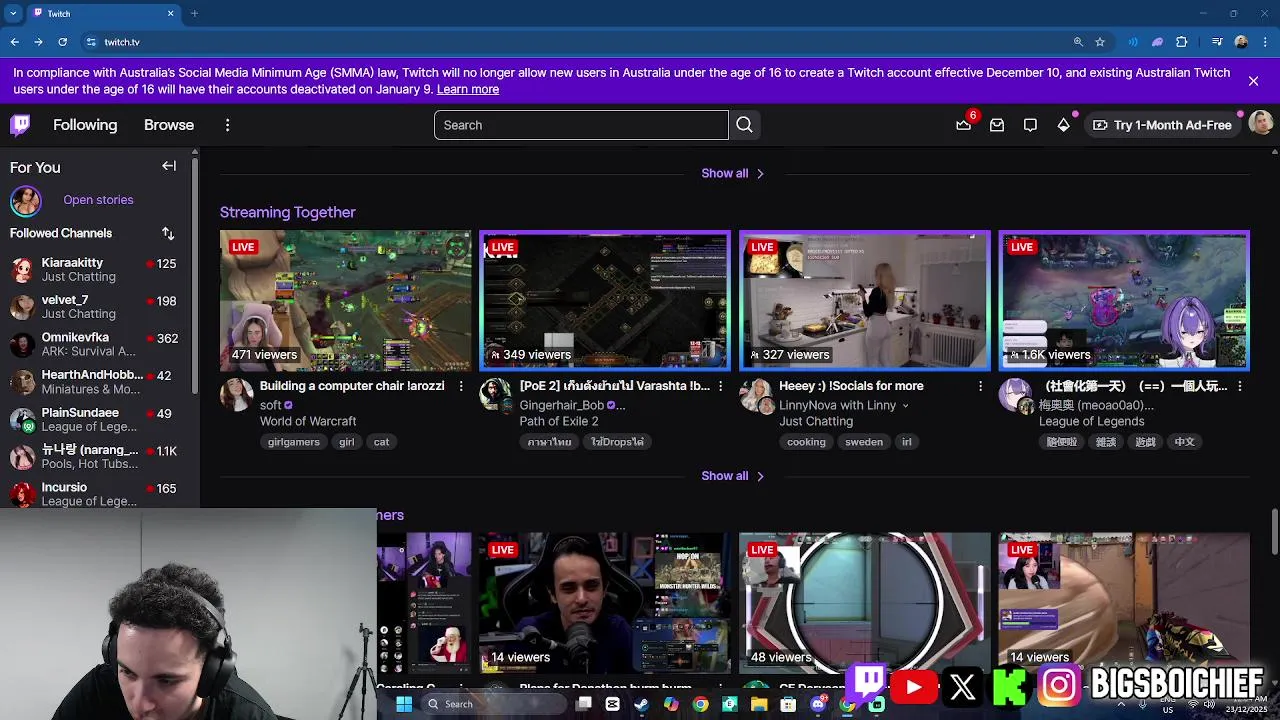Open the three-dot More menu beside Browse
Viewport: 1280px width, 720px height.
coord(227,125)
